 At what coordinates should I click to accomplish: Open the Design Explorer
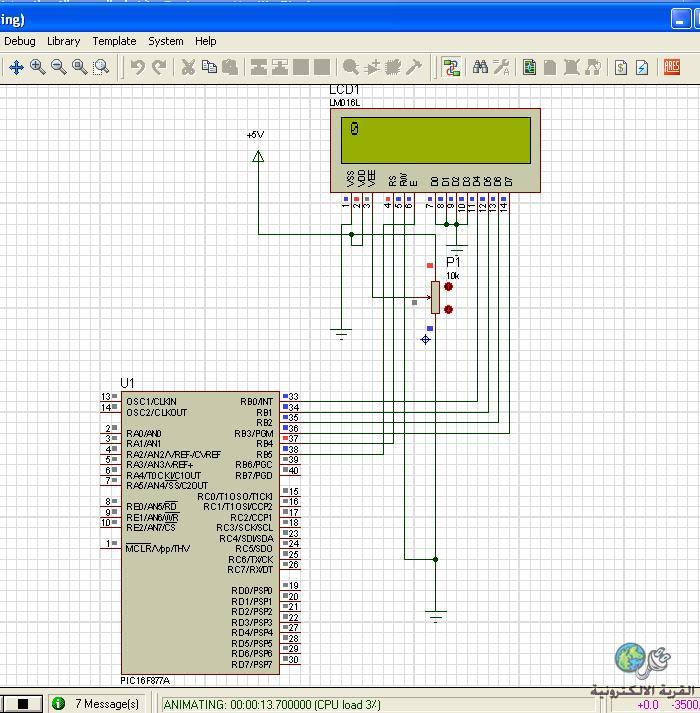[x=529, y=67]
